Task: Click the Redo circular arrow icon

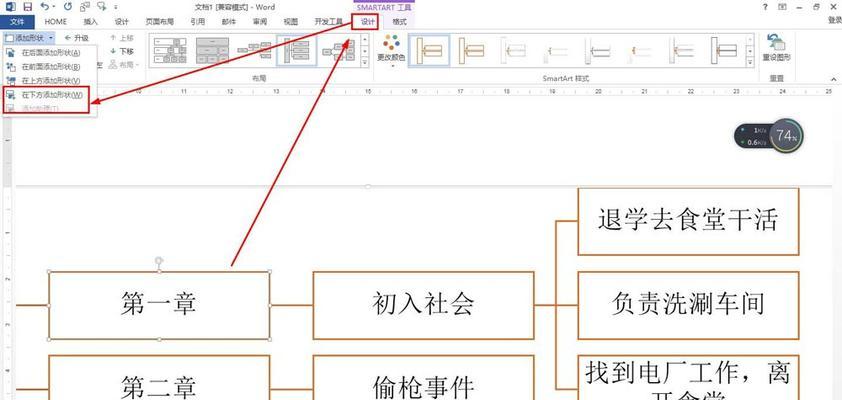Action: [68, 7]
